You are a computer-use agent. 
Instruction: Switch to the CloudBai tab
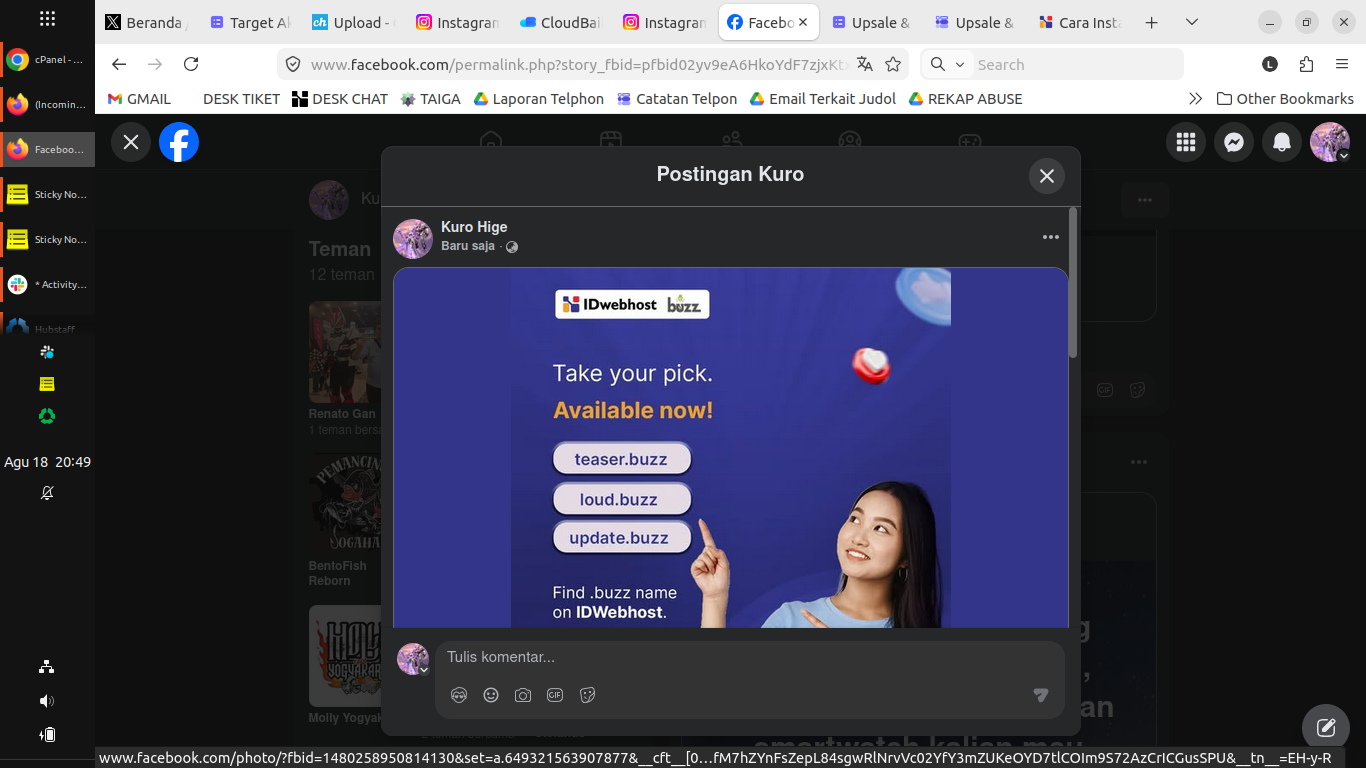click(563, 22)
